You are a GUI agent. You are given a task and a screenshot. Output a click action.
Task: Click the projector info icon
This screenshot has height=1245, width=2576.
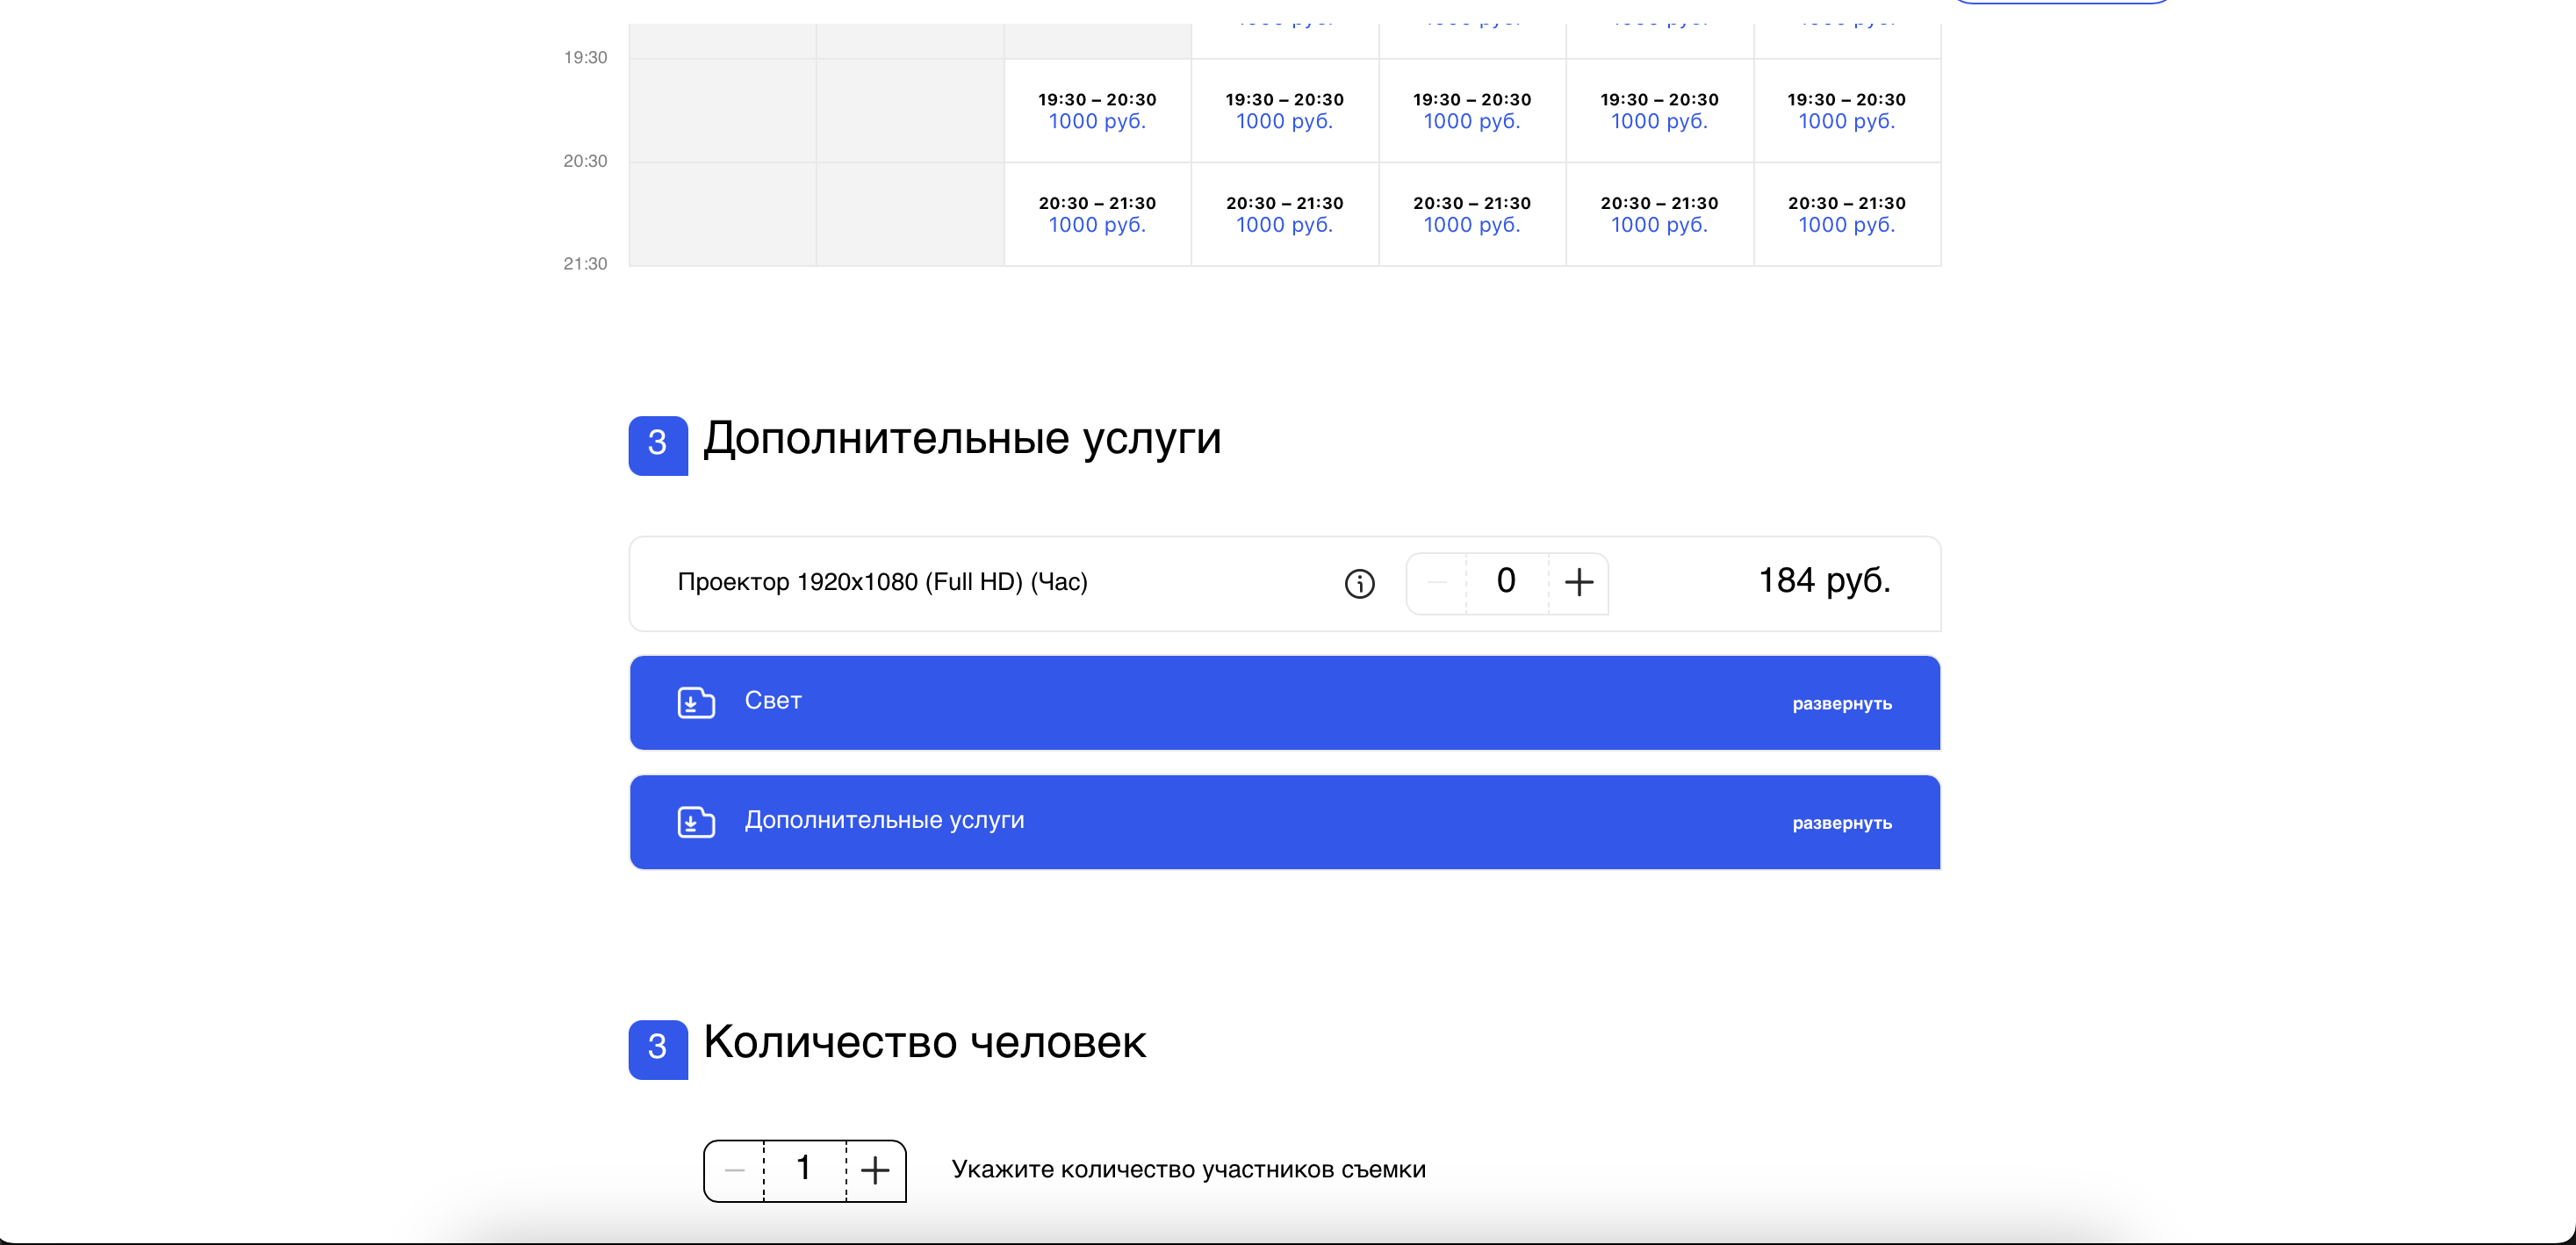1359,583
